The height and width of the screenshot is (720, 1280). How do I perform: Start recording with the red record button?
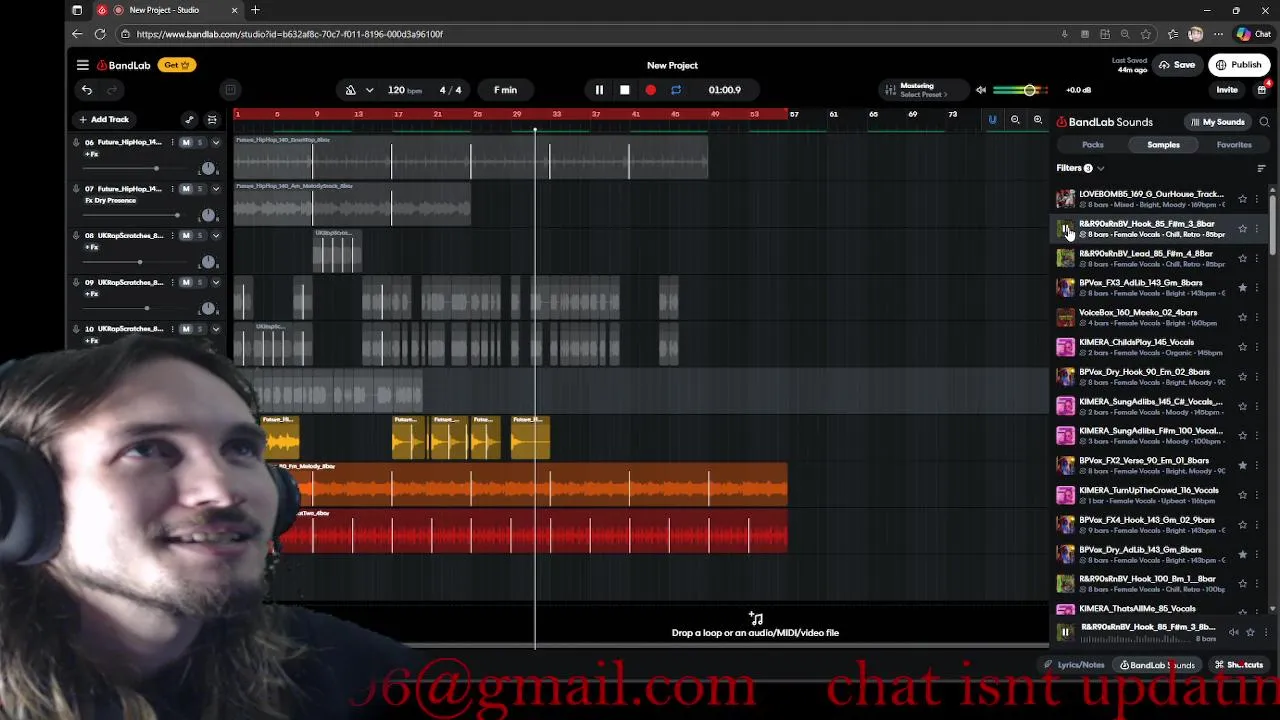pyautogui.click(x=651, y=90)
